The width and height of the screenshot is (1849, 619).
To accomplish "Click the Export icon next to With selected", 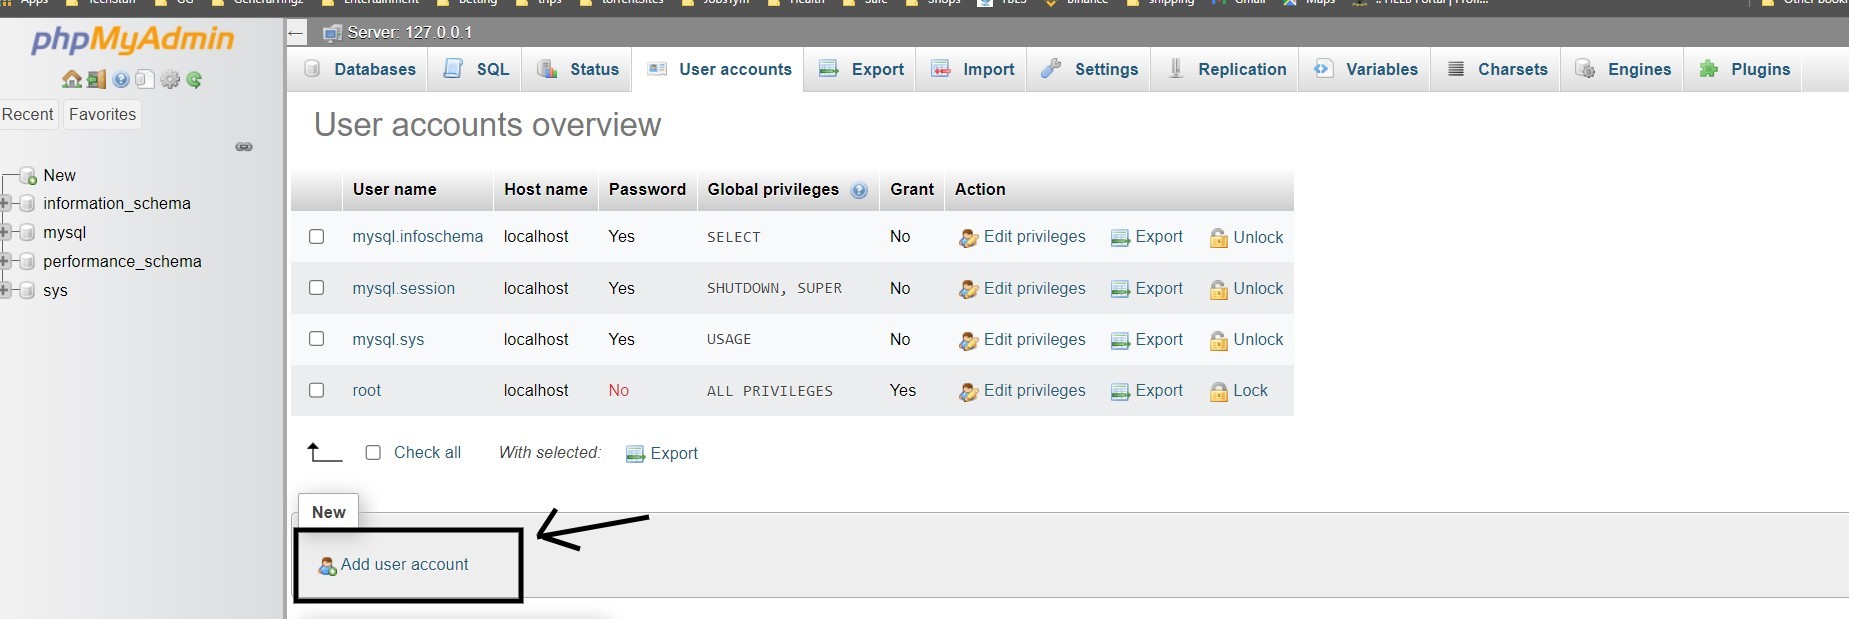I will pos(635,454).
